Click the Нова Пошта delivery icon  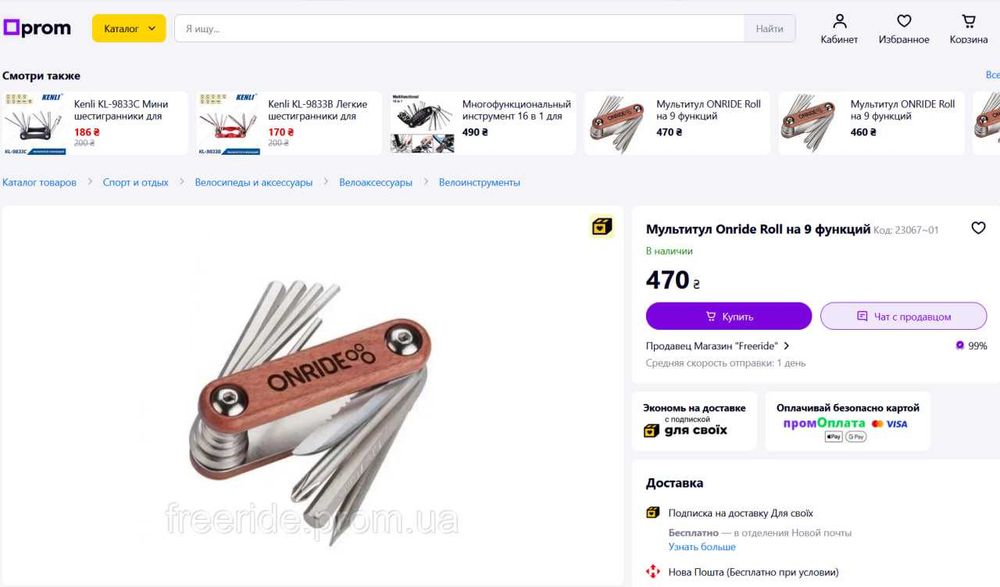652,571
